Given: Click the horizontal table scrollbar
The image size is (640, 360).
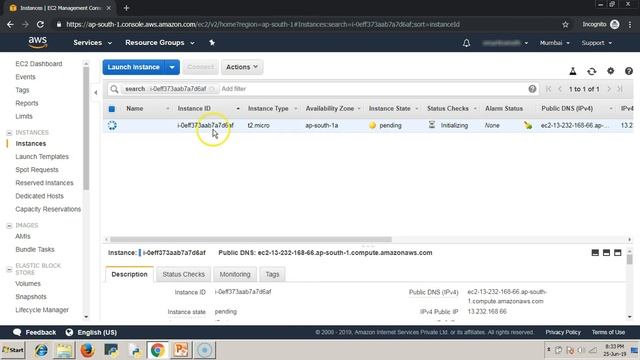Looking at the screenshot, I should pos(251,240).
